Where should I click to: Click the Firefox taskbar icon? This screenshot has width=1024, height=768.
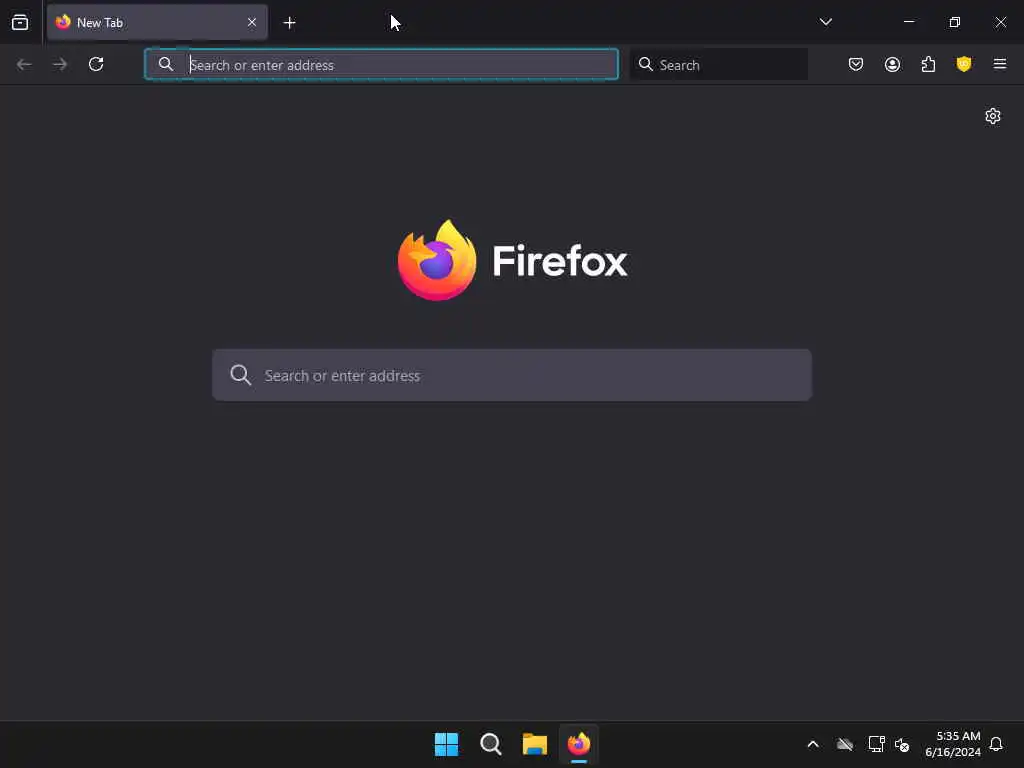coord(579,744)
